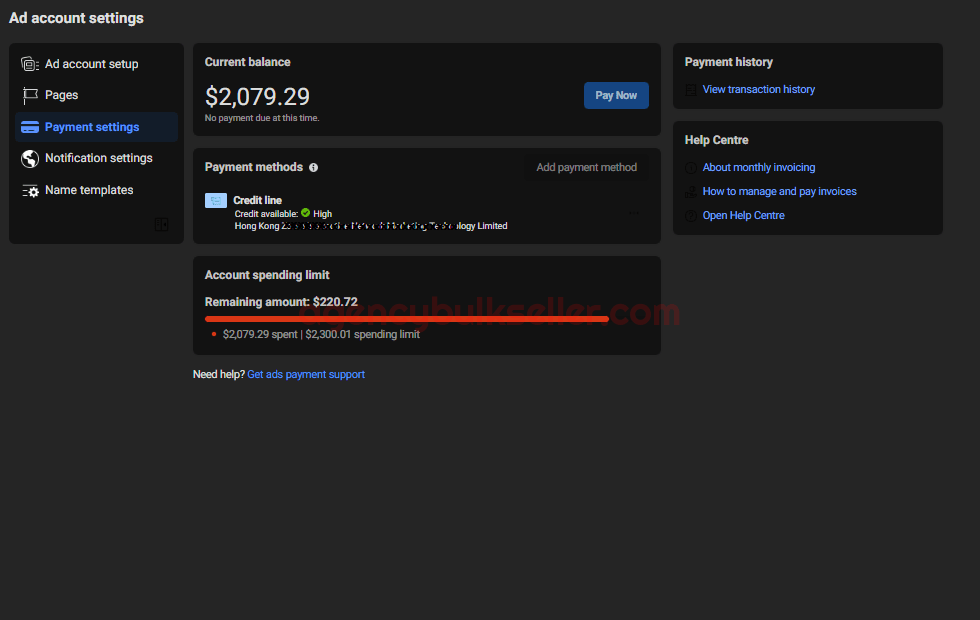The width and height of the screenshot is (980, 620).
Task: Click the Ad account setup icon
Action: click(x=30, y=64)
